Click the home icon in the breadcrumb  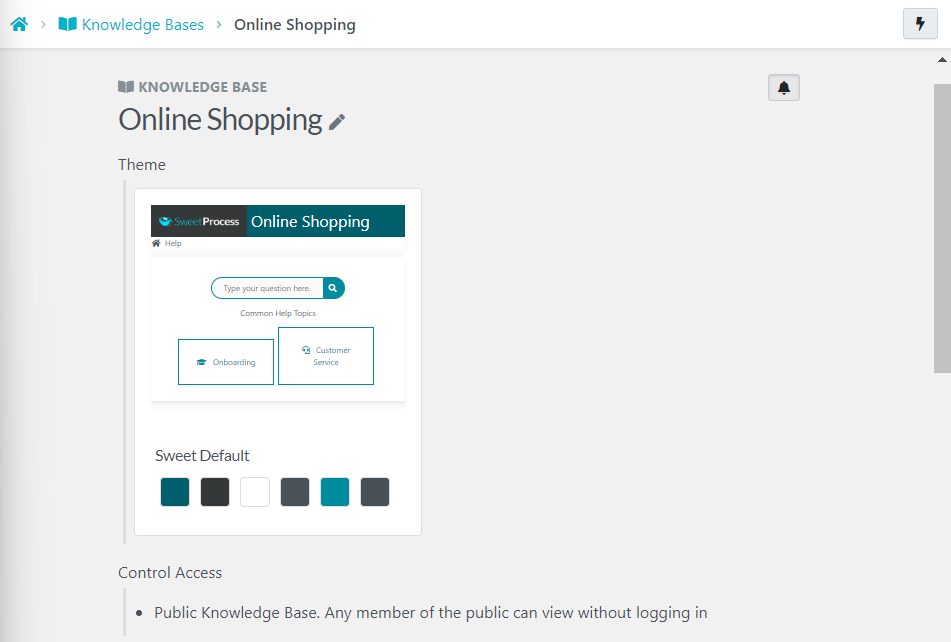(19, 24)
